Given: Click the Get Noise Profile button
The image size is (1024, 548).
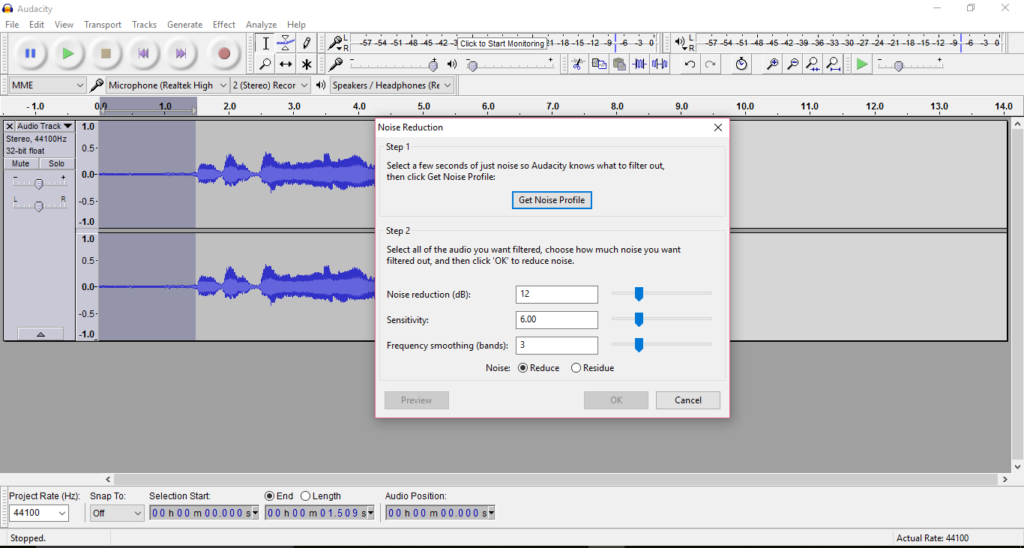Looking at the screenshot, I should pos(552,200).
